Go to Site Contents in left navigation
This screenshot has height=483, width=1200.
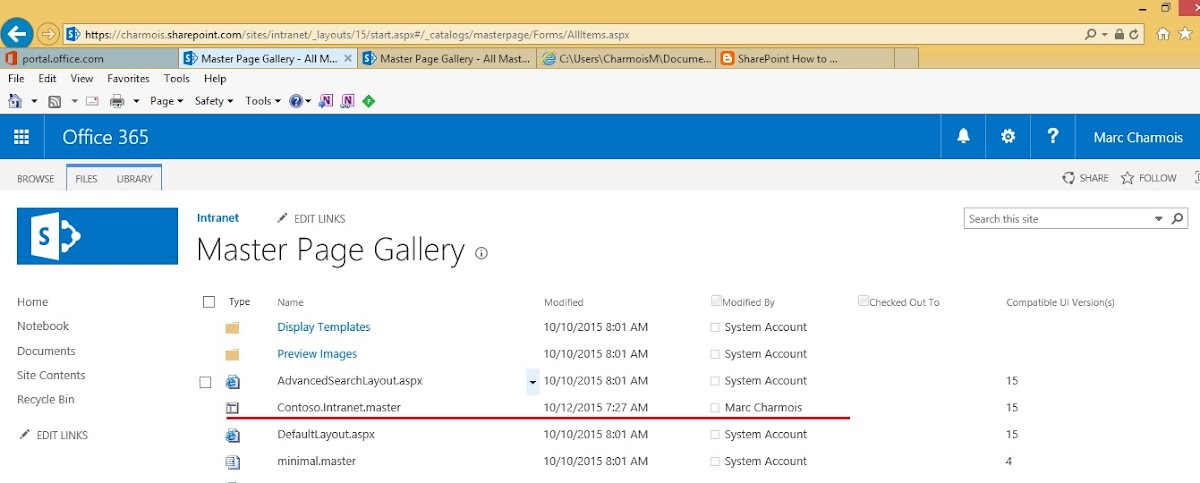[x=51, y=376]
